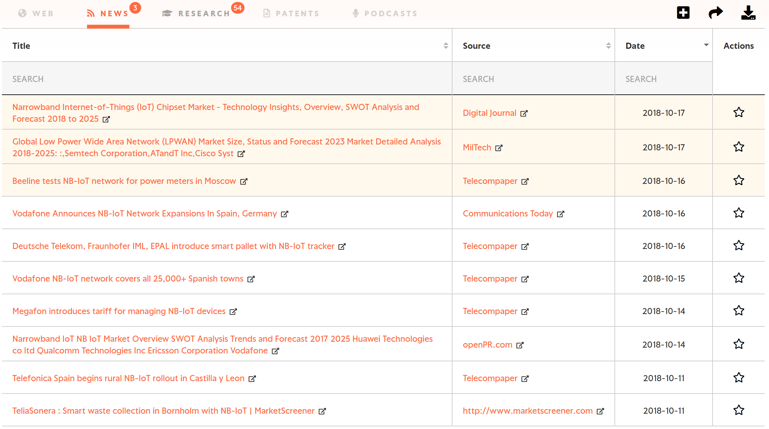Star the 2018-10-17 Digital Journal article

[x=738, y=113]
